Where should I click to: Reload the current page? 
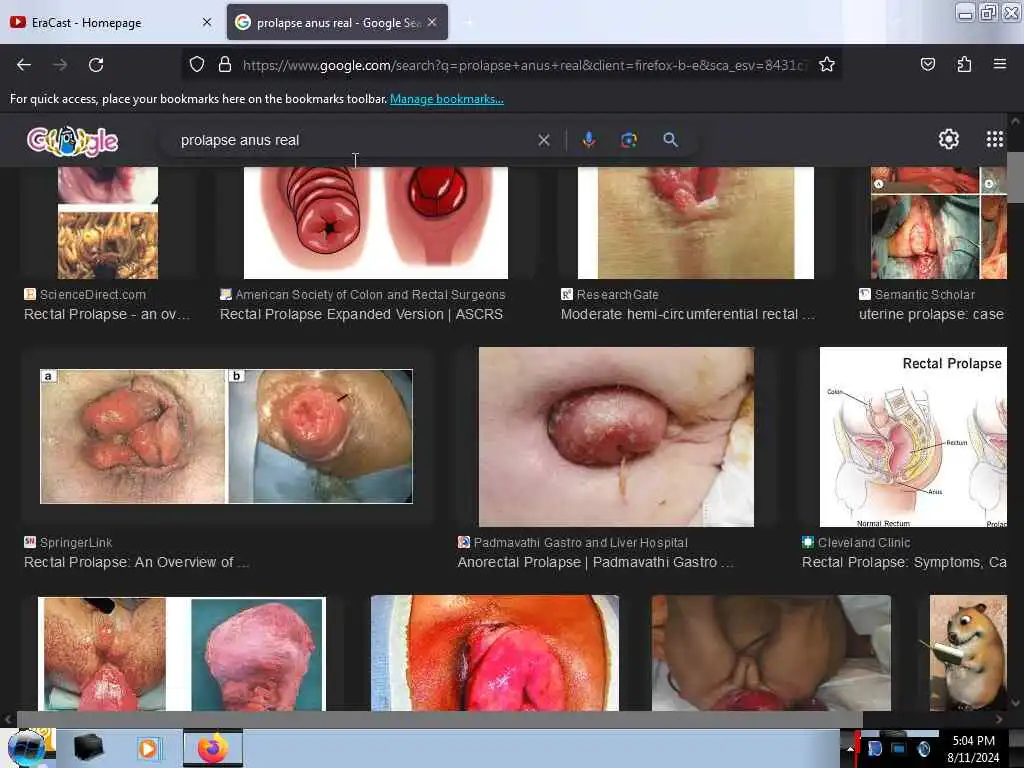[x=96, y=65]
